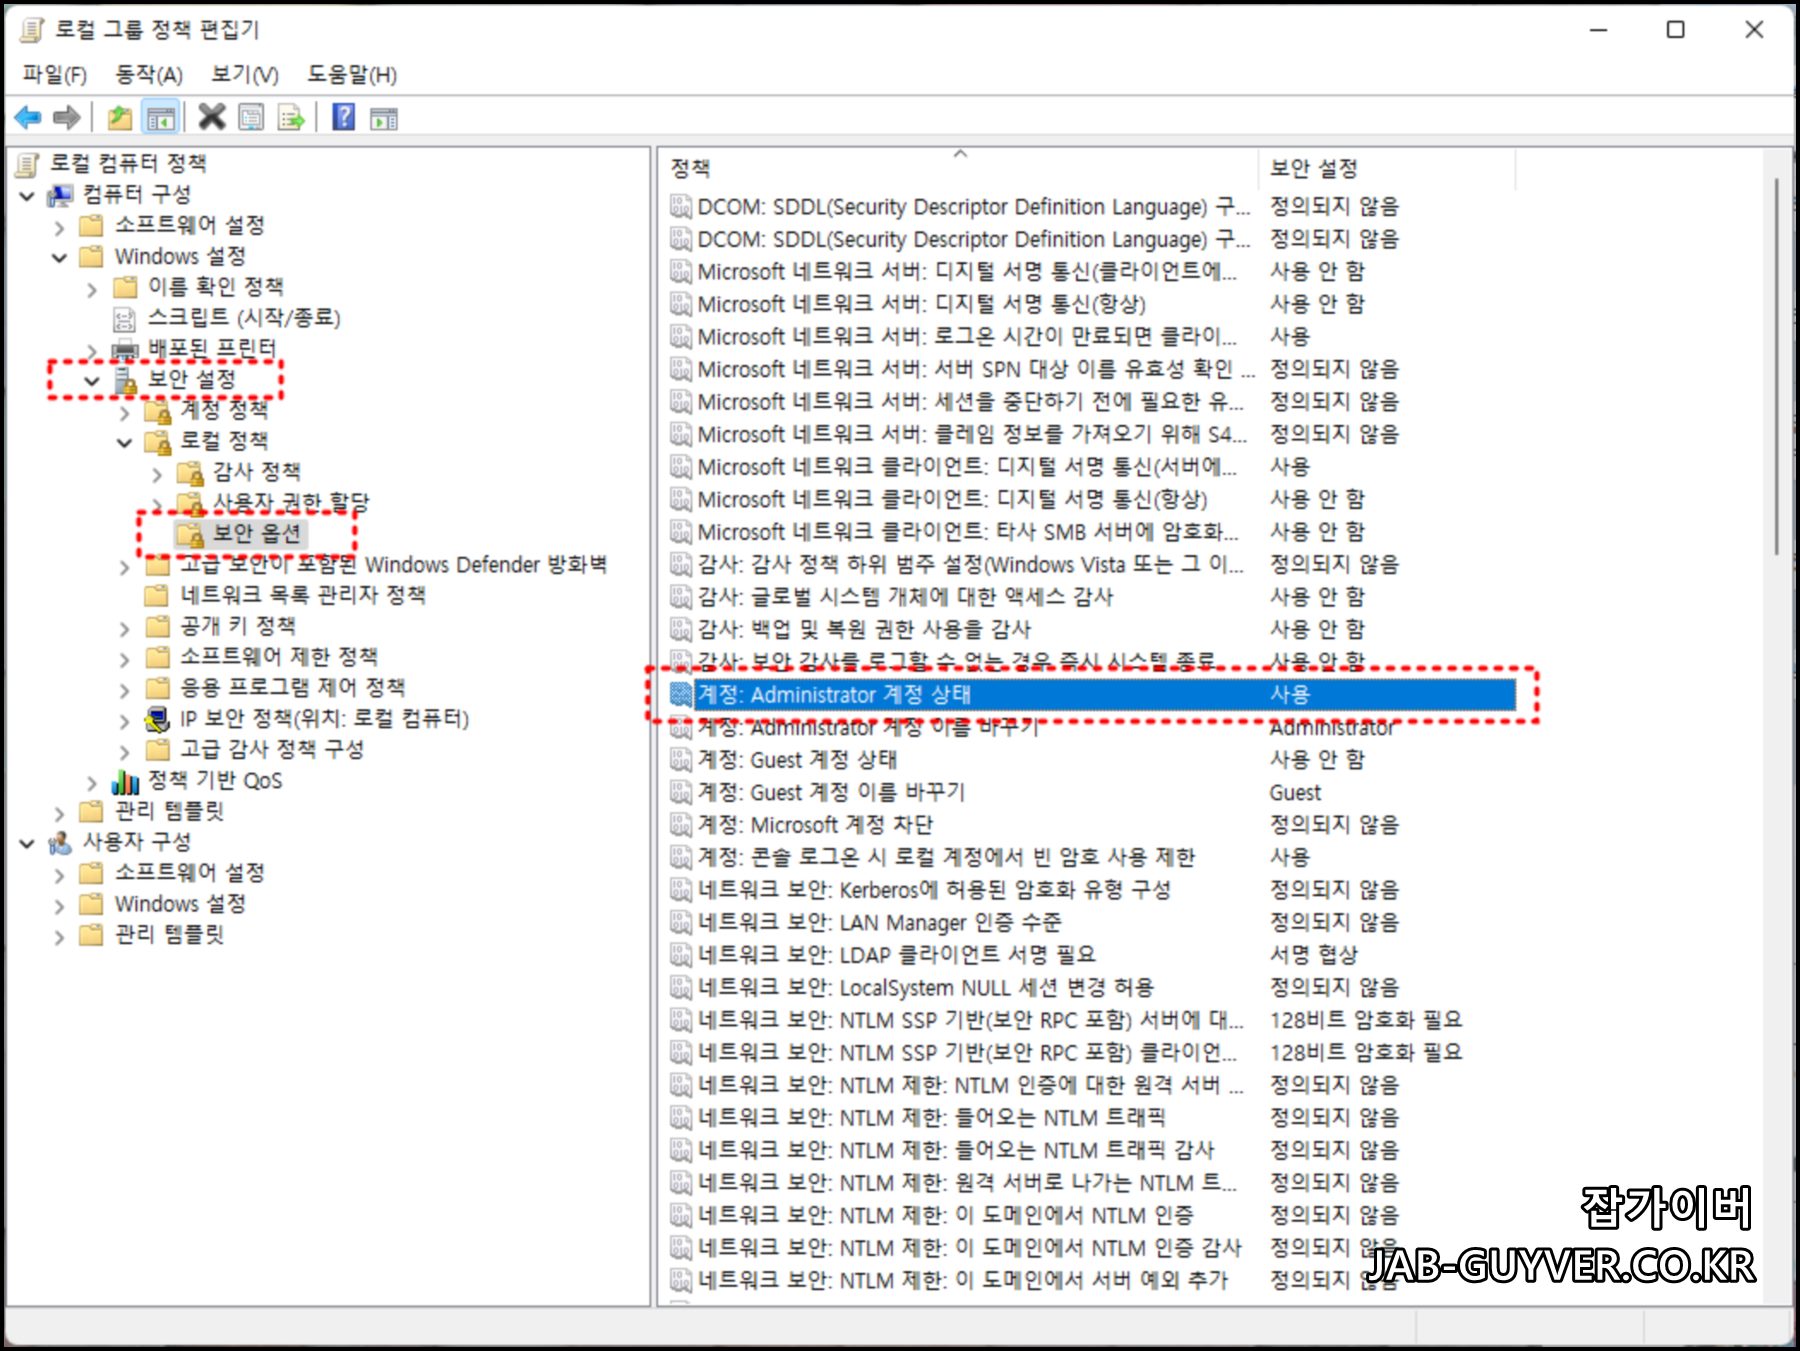Open Help using the question mark icon

click(x=342, y=118)
